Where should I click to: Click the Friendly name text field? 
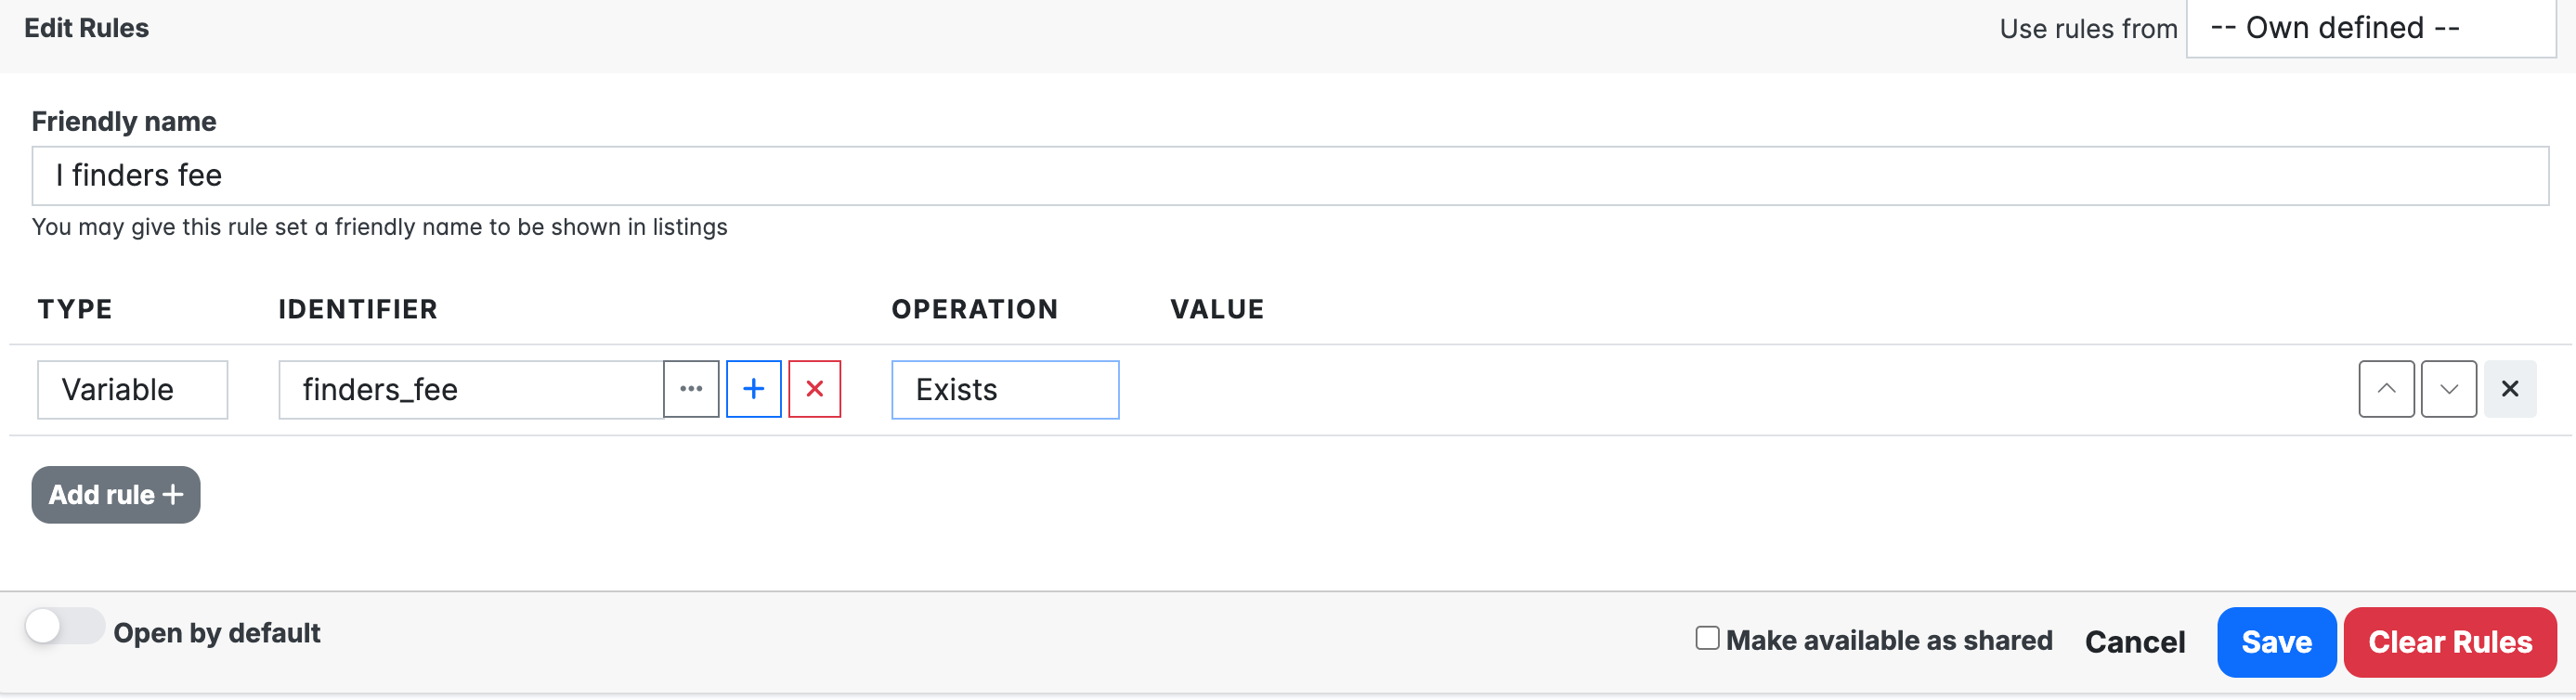click(x=1289, y=176)
